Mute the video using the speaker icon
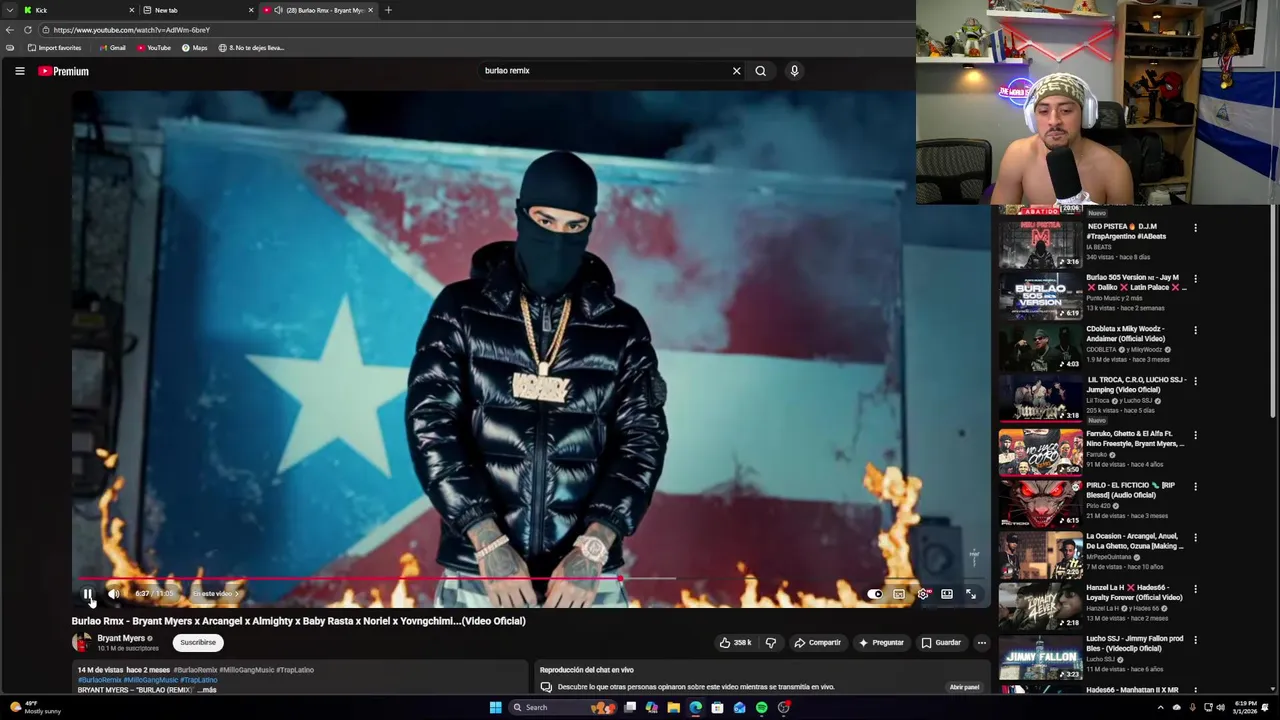 114,594
